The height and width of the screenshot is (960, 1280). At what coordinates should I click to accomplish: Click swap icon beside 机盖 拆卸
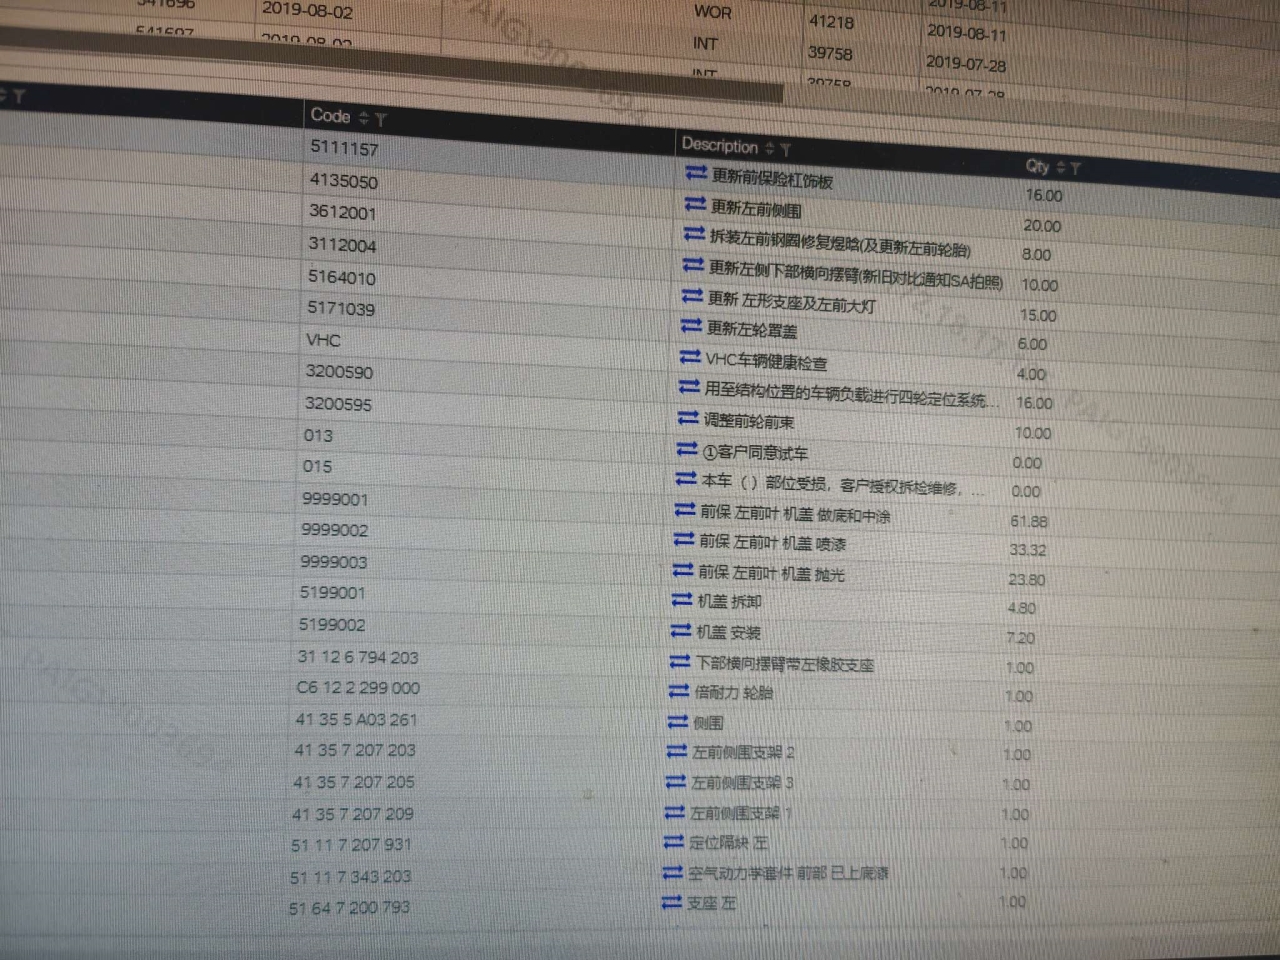pyautogui.click(x=682, y=599)
